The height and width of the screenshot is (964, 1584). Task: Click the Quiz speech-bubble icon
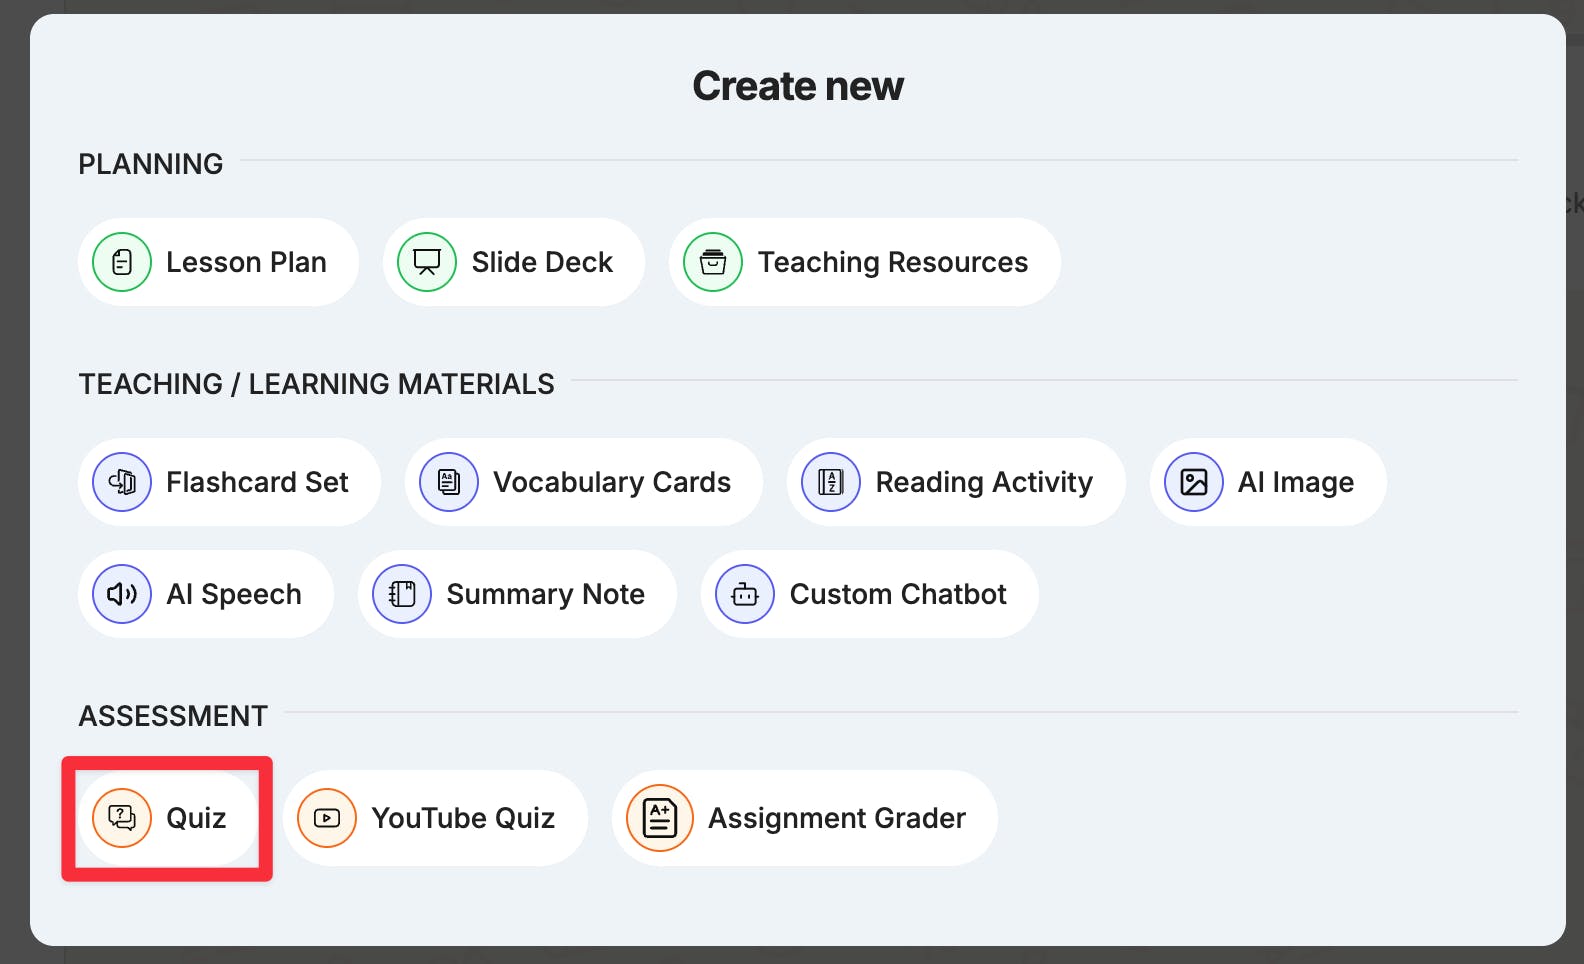pos(122,818)
